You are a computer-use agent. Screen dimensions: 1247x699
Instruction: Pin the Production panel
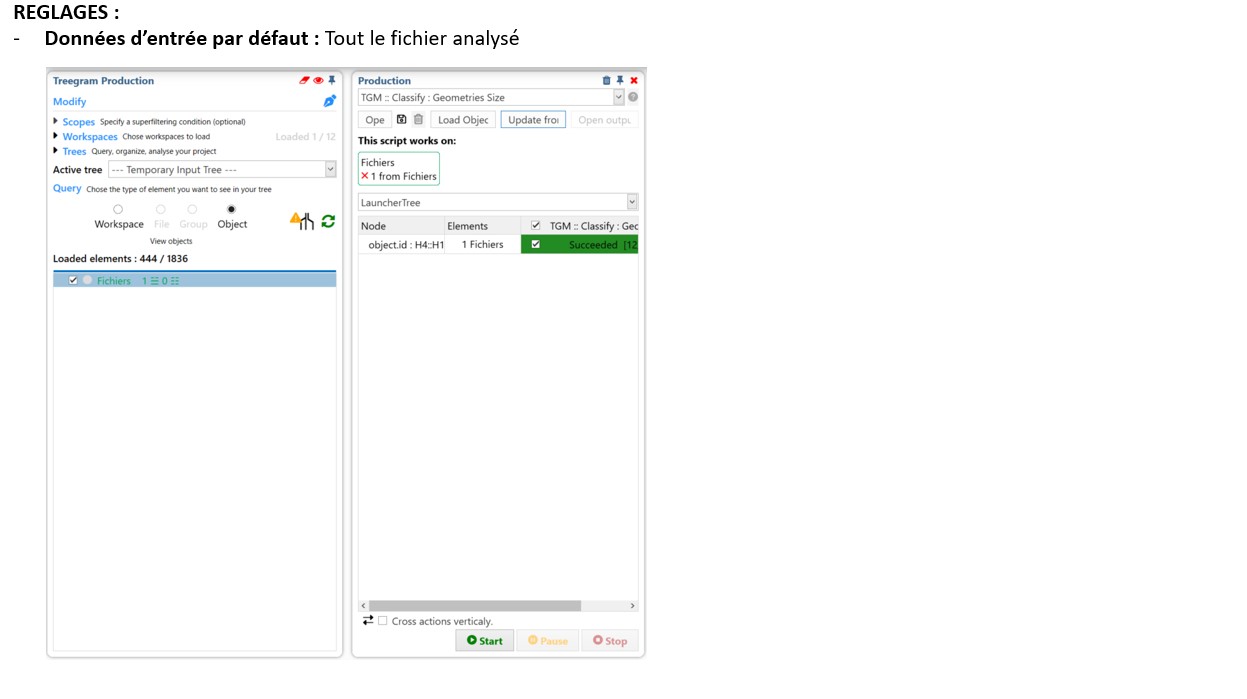tap(620, 81)
